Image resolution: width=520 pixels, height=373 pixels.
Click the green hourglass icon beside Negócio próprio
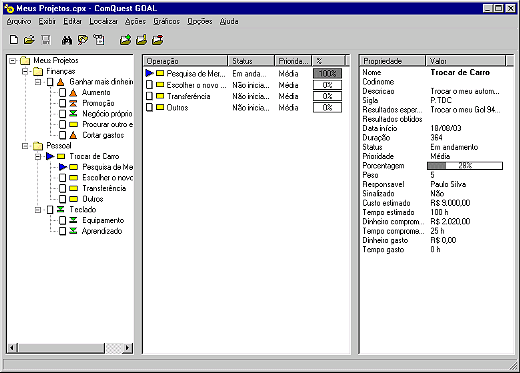(x=73, y=114)
